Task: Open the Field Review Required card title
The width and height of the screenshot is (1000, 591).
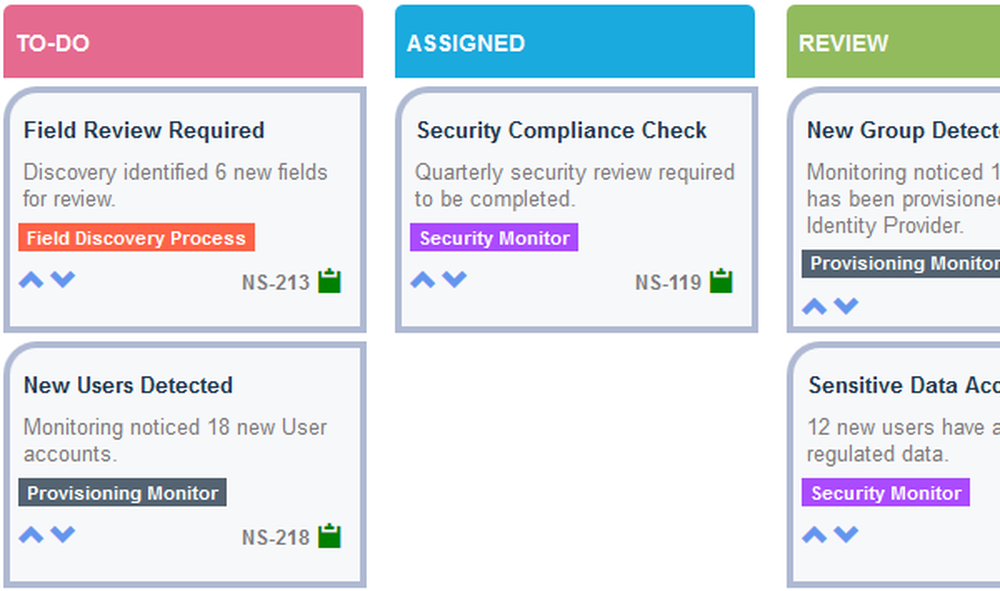Action: coord(144,130)
